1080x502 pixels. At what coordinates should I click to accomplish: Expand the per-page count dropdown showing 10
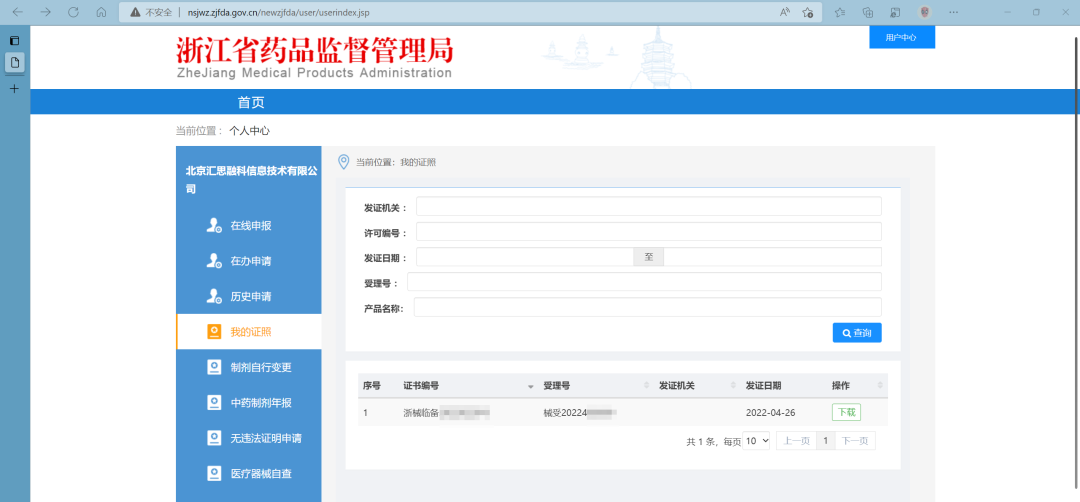(x=757, y=441)
